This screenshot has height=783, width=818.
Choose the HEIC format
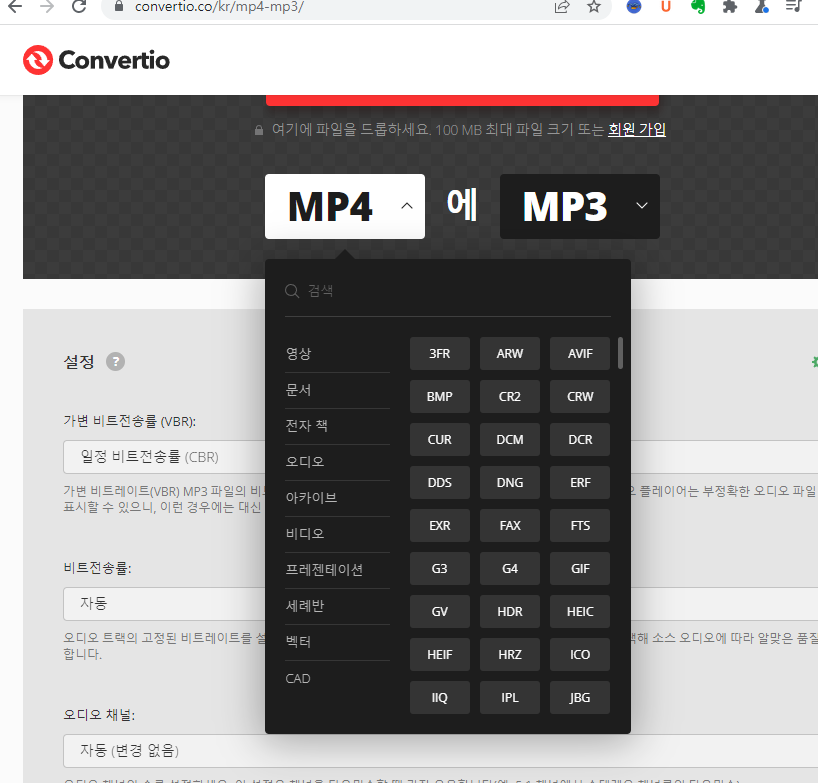[x=580, y=611]
